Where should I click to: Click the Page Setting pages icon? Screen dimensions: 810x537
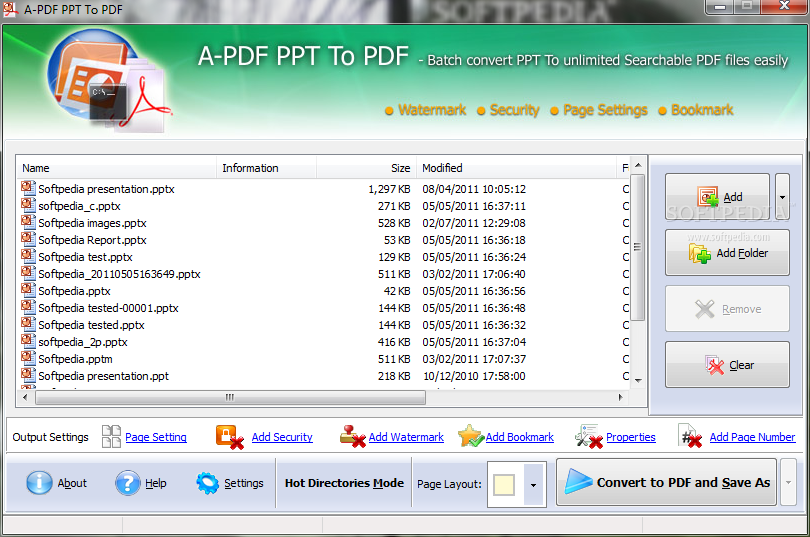click(111, 436)
